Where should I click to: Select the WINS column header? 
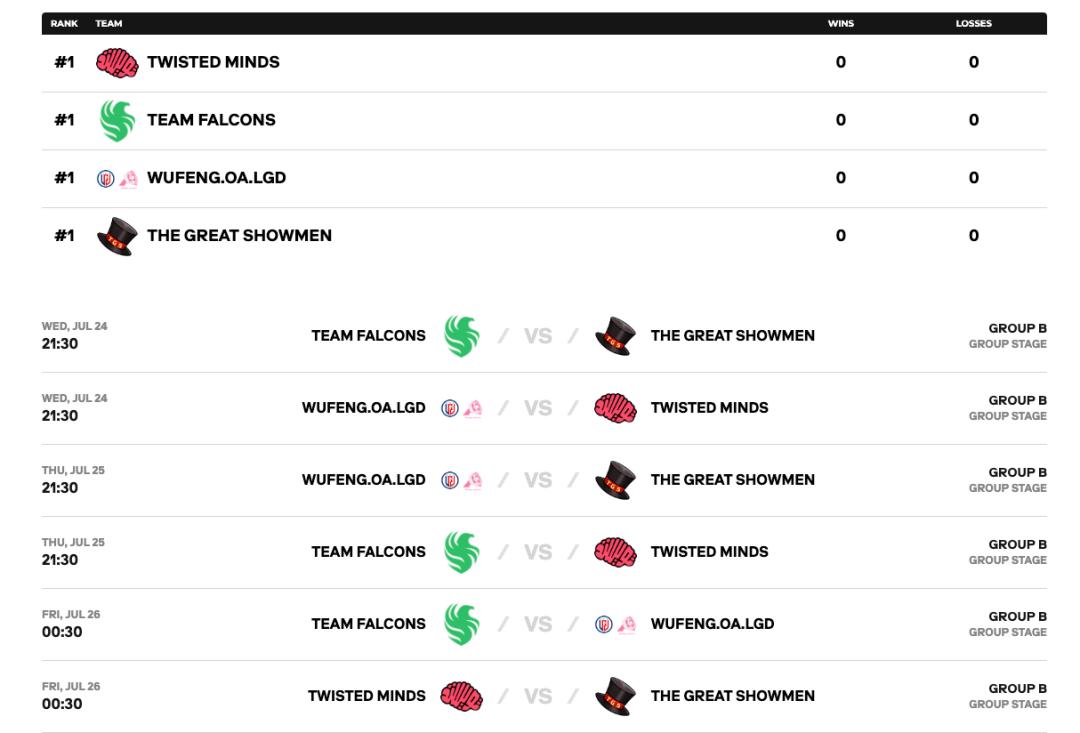[840, 23]
